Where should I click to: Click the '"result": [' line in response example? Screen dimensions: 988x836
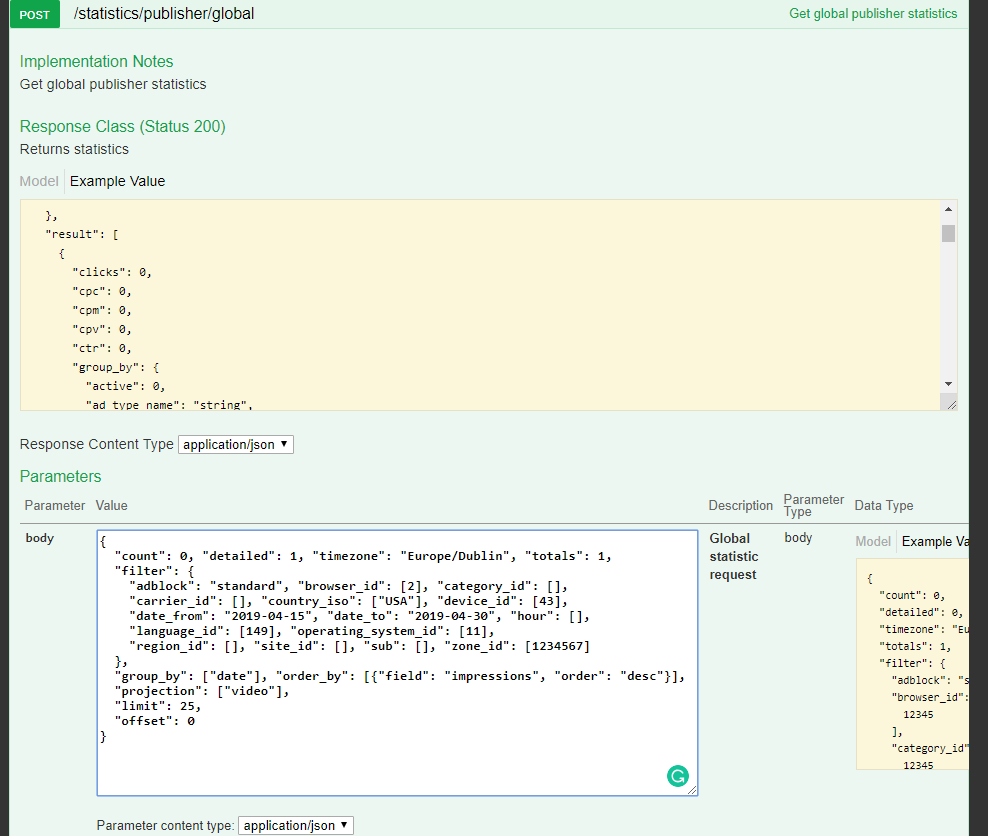82,234
